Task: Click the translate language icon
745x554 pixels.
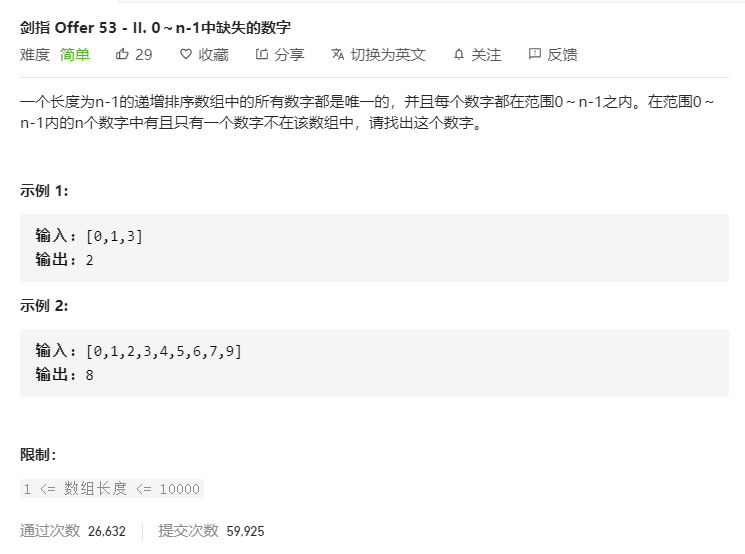Action: click(x=338, y=54)
